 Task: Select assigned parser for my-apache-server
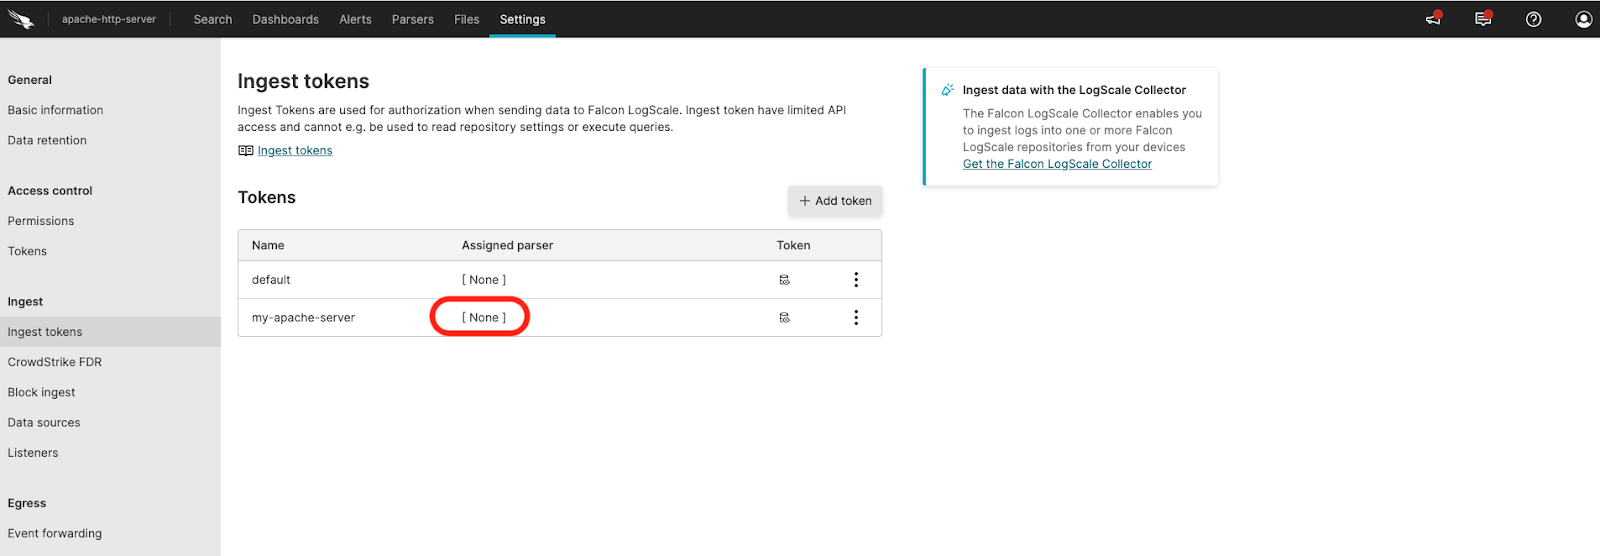coord(484,318)
